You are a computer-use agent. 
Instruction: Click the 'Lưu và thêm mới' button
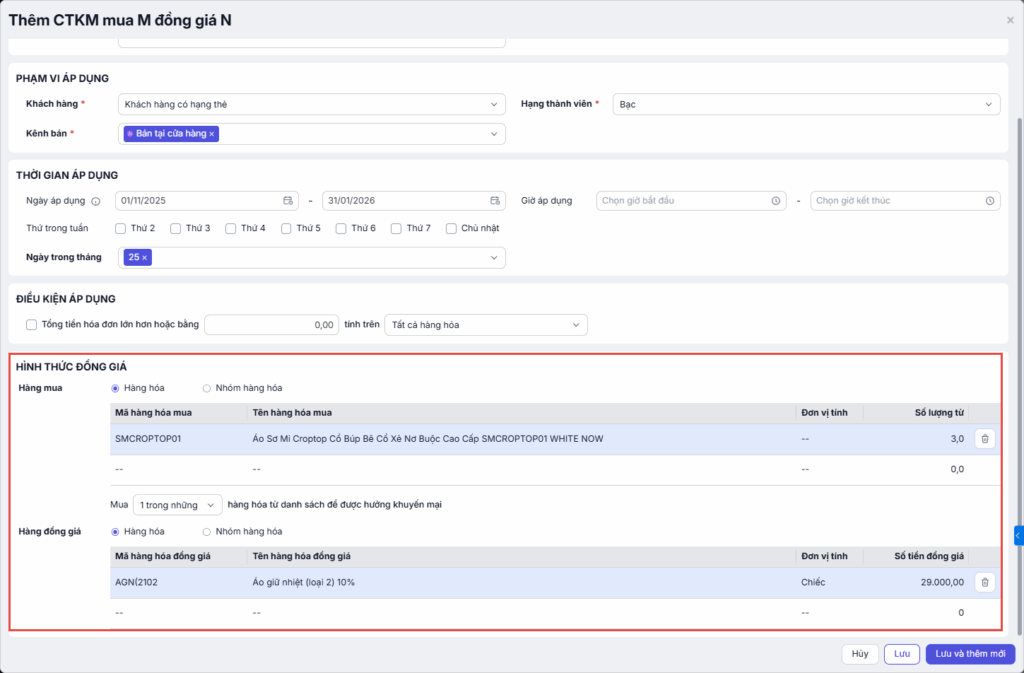[970, 654]
